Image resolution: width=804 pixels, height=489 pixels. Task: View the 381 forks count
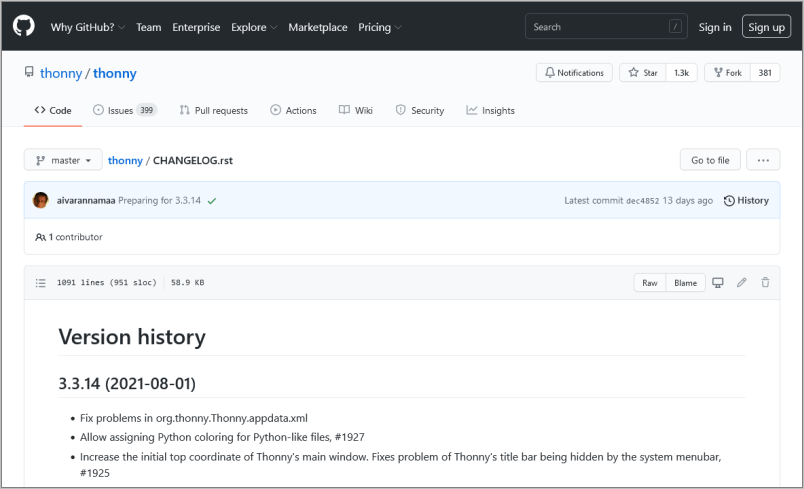765,73
